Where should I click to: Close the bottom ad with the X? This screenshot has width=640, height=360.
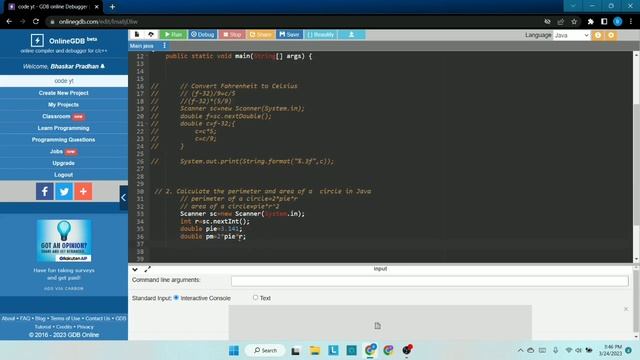click(626, 309)
